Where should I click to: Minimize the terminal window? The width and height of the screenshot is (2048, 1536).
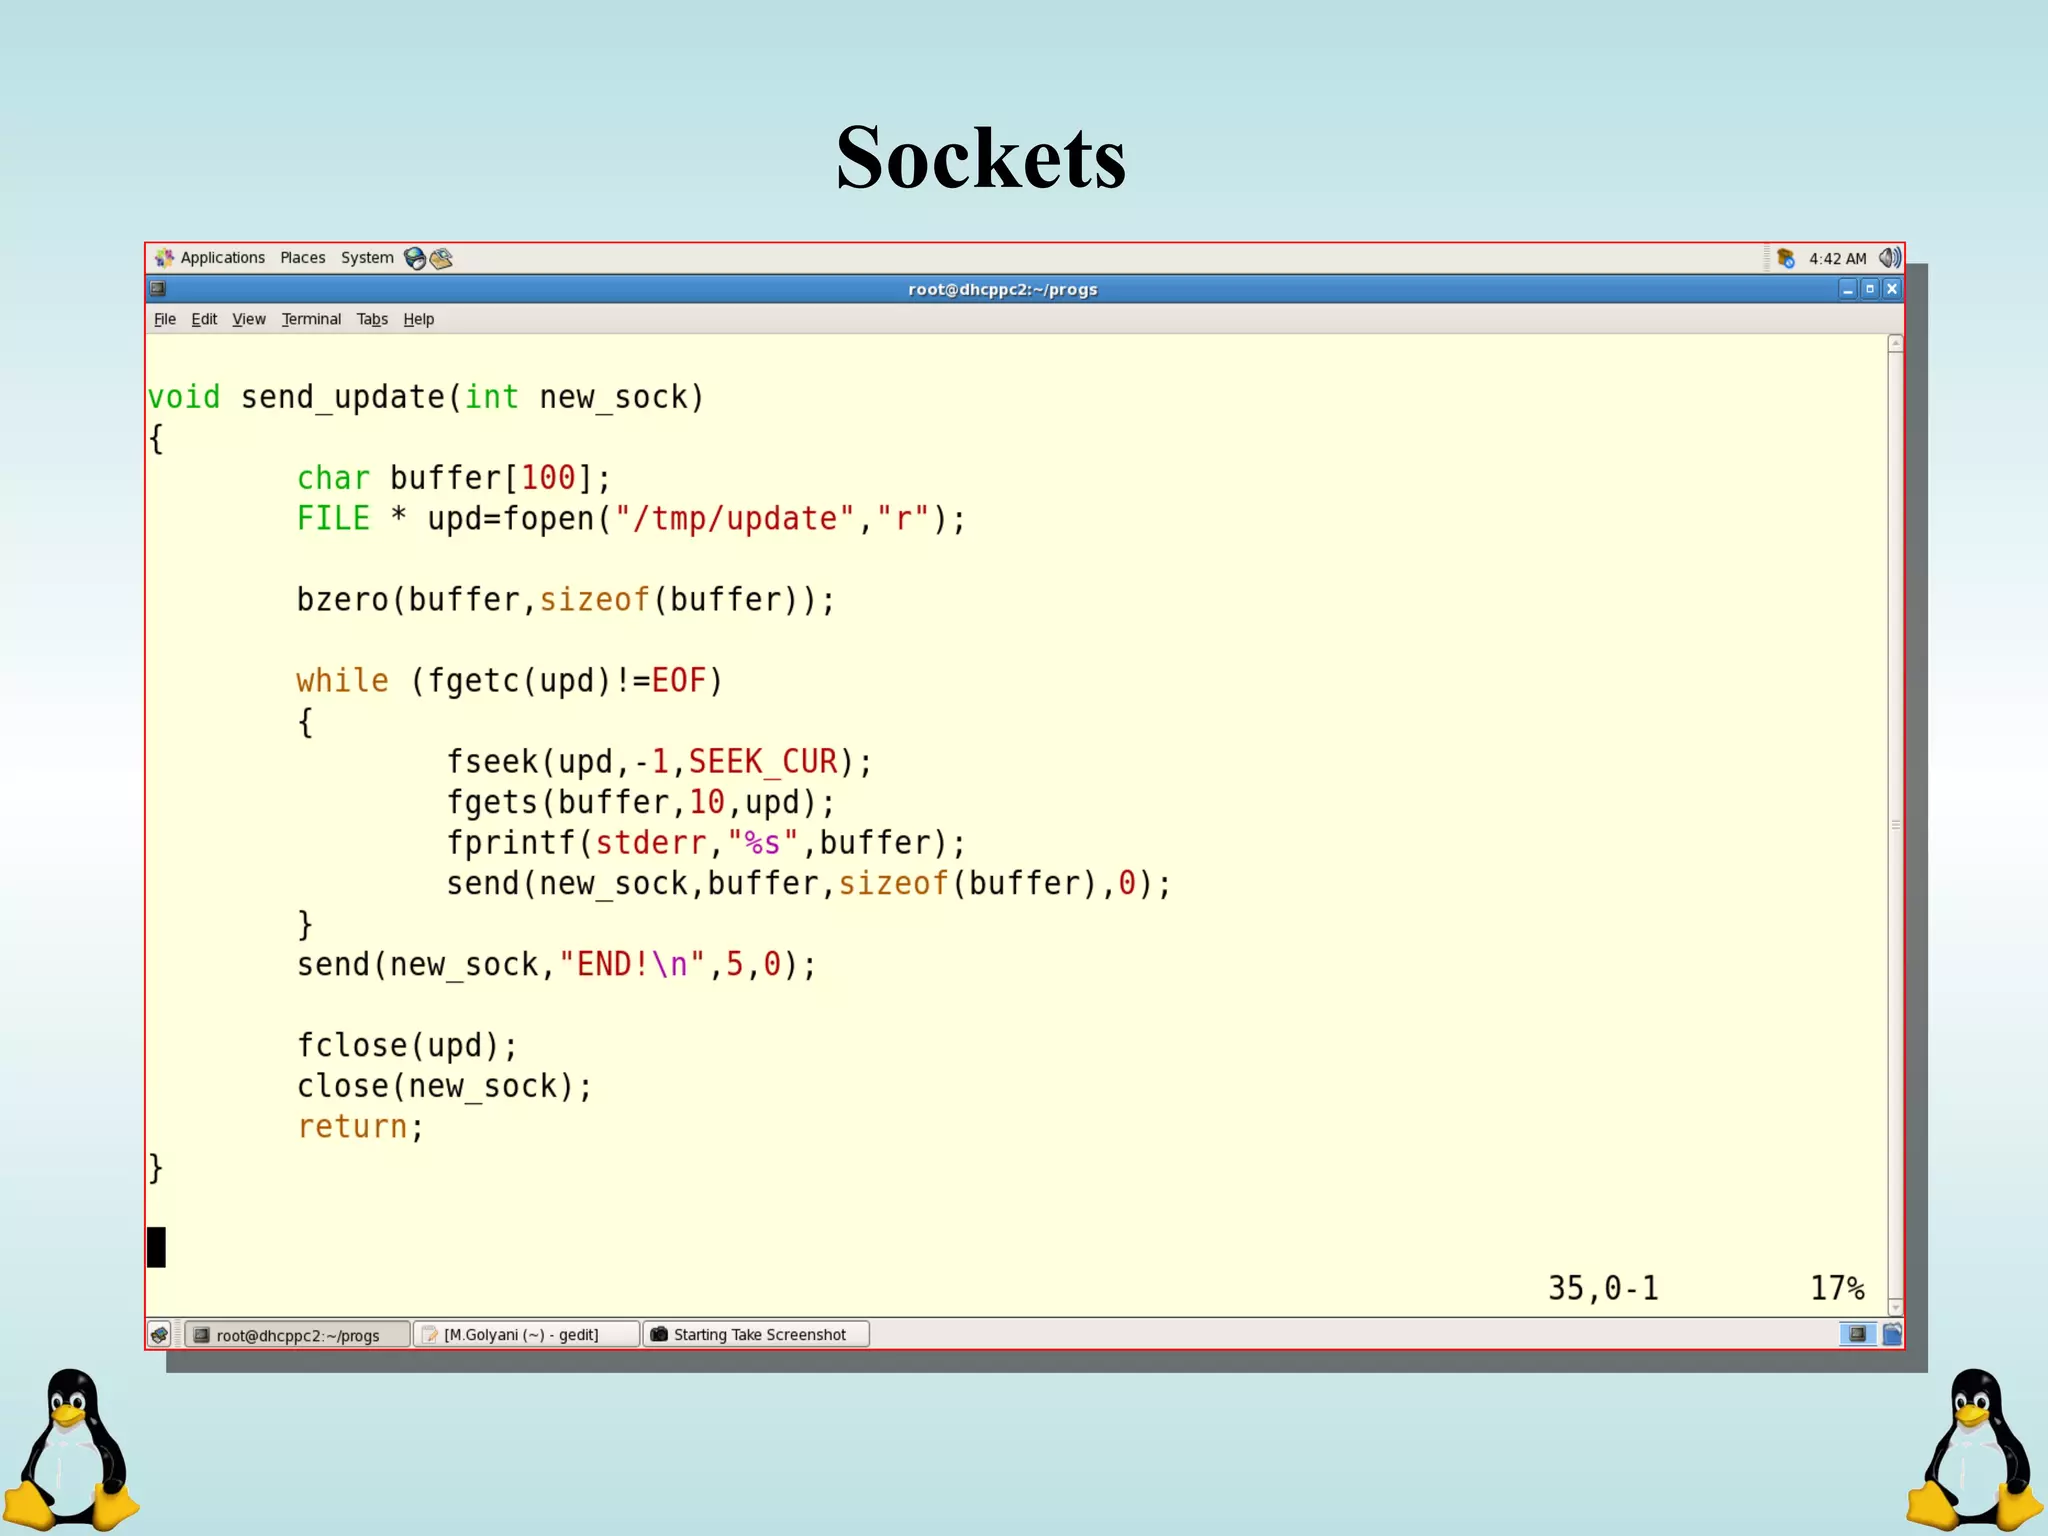[1848, 289]
